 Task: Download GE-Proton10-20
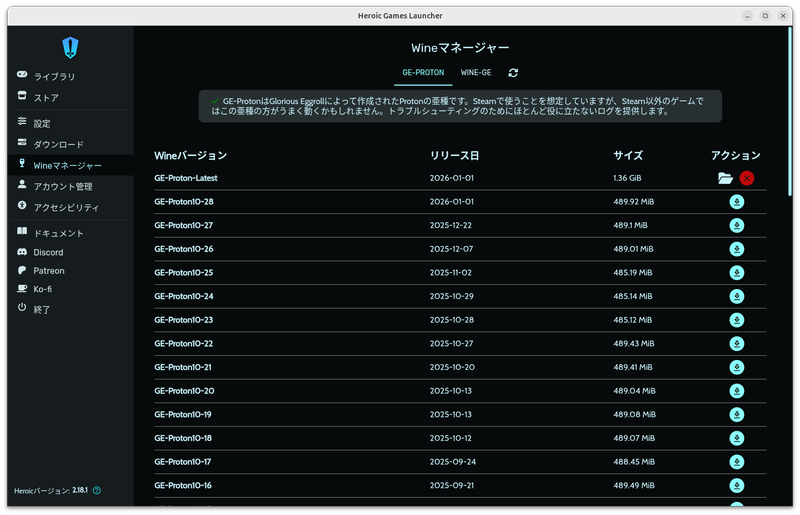tap(736, 391)
